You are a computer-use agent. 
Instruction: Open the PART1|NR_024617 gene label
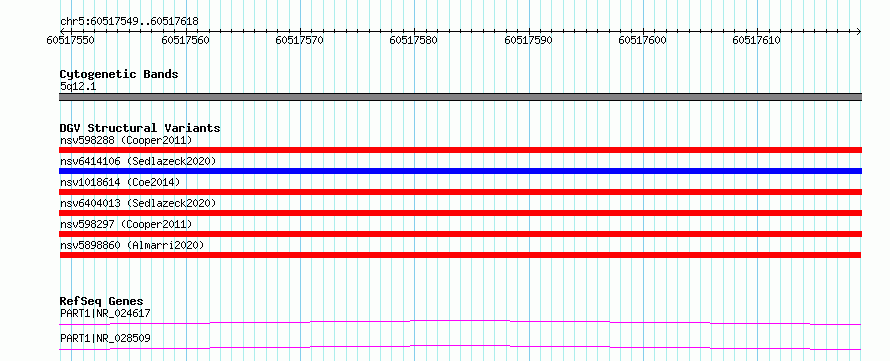[x=105, y=313]
